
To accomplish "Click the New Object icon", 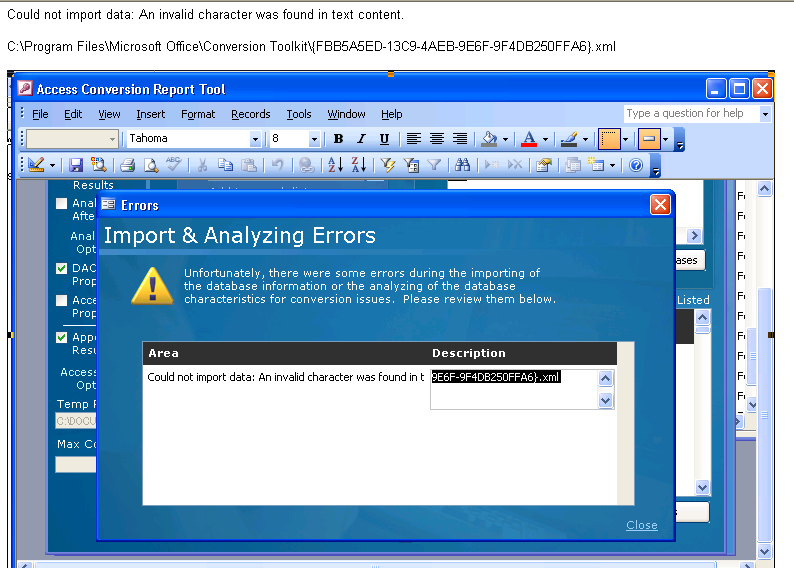I will [x=596, y=165].
